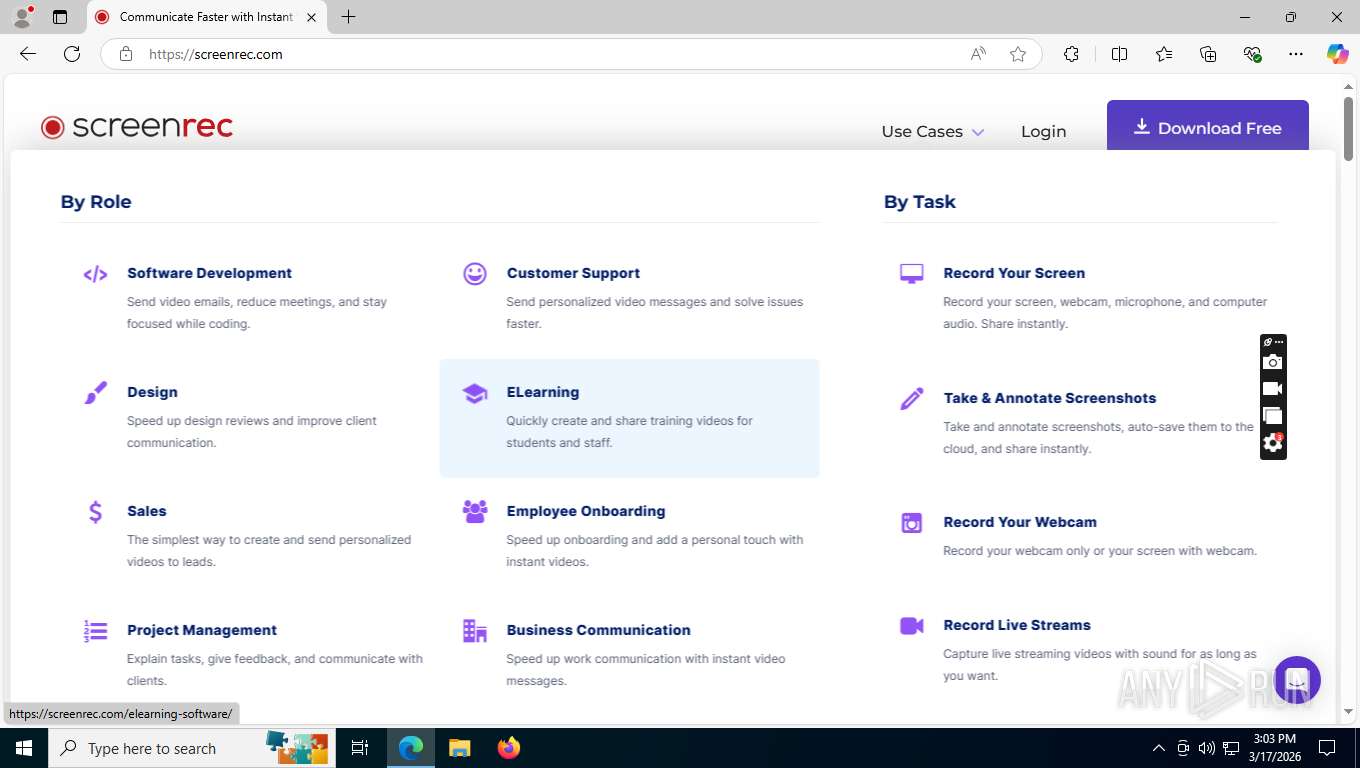The height and width of the screenshot is (768, 1360).
Task: Click the Customer Support smiley icon
Action: (475, 273)
